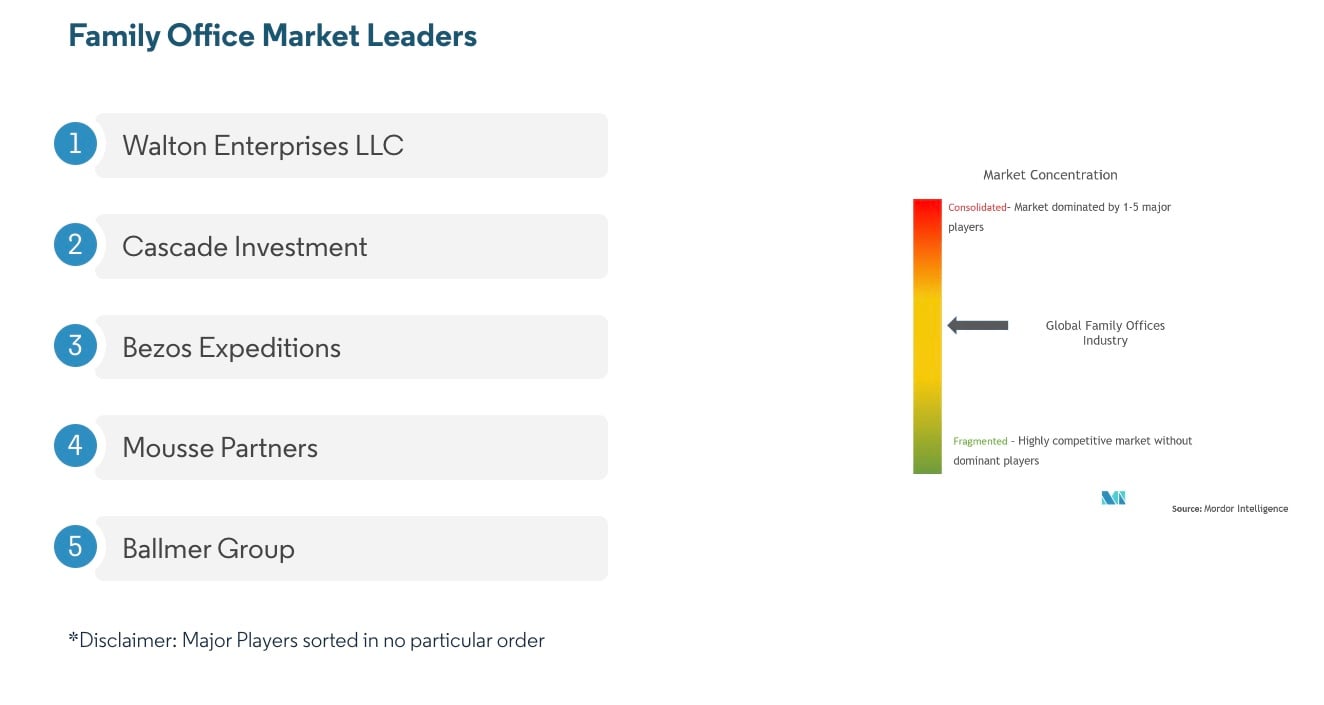Image resolution: width=1324 pixels, height=705 pixels.
Task: Click the Global Family Offices Industry label
Action: [1105, 333]
